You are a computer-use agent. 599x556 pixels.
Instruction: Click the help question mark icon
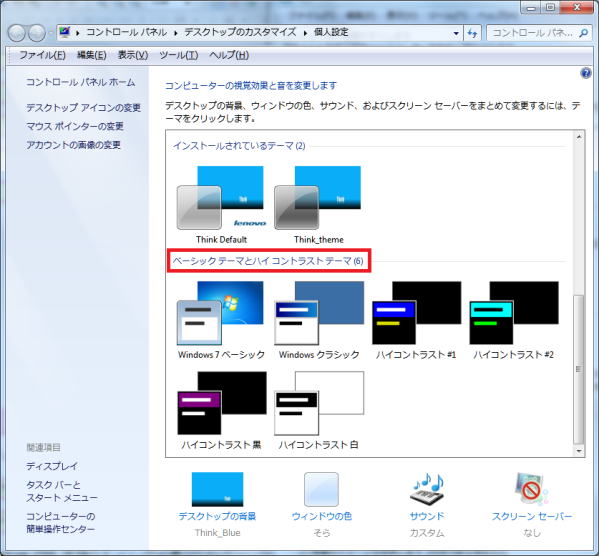(x=586, y=73)
